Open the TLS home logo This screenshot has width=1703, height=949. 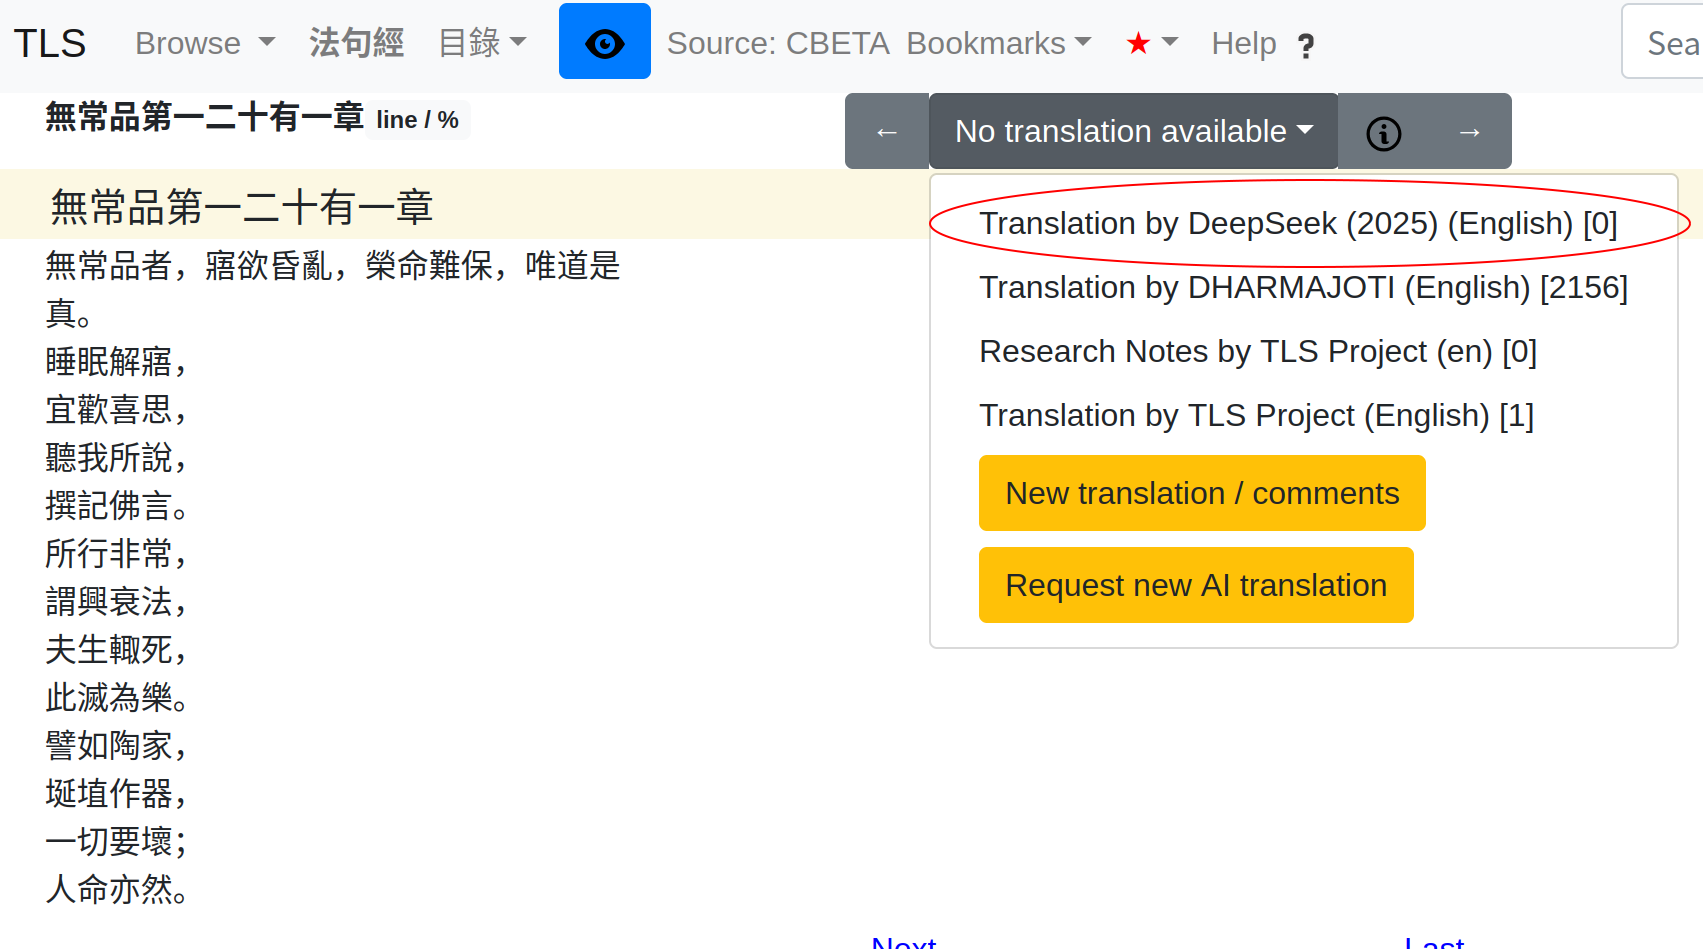50,44
